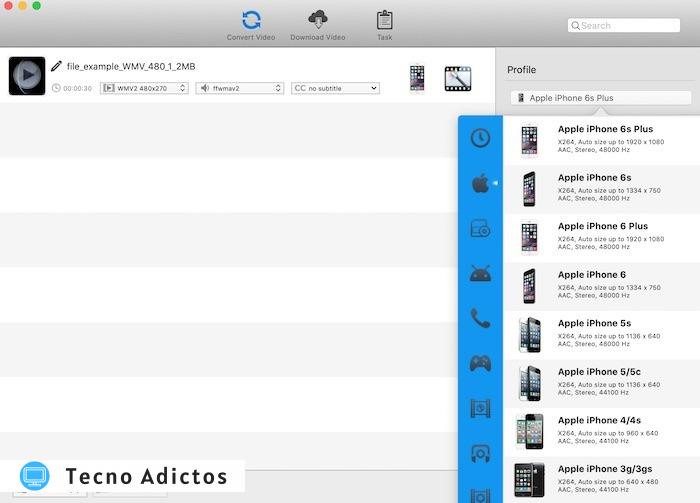The height and width of the screenshot is (503, 700).
Task: Expand the ffwmav2 audio track dropdown
Action: pyautogui.click(x=240, y=88)
